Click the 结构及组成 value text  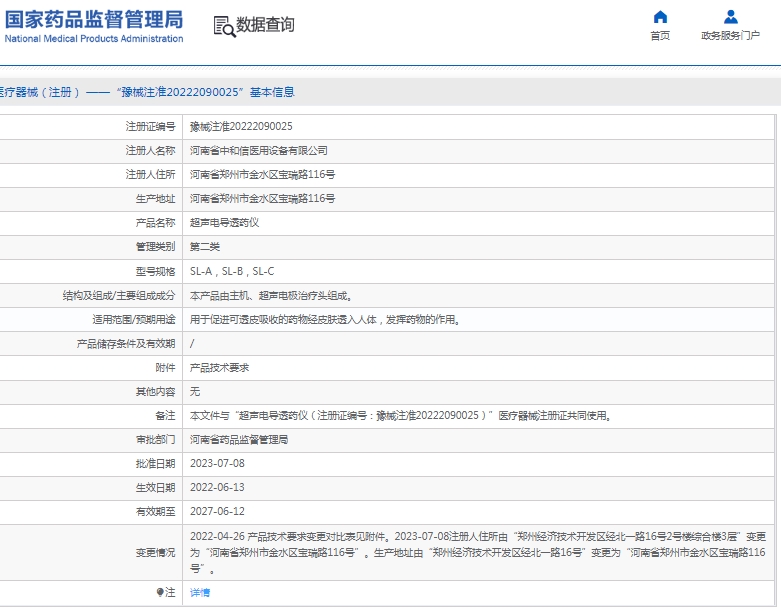tap(271, 296)
